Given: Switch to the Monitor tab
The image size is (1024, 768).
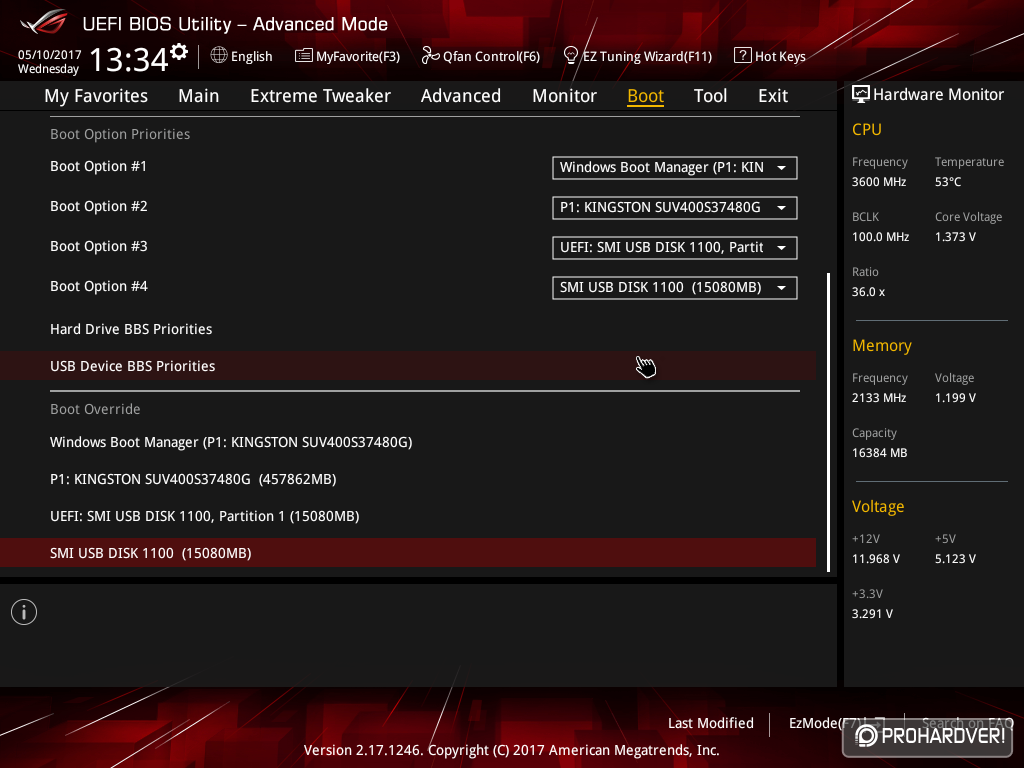Looking at the screenshot, I should coord(564,96).
